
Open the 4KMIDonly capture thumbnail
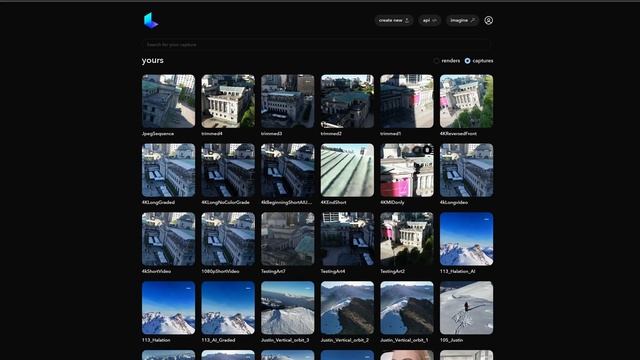(407, 170)
